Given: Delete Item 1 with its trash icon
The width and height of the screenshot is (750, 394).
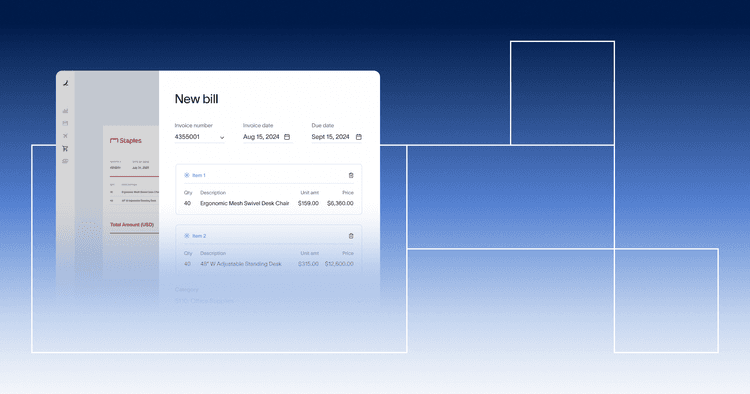Looking at the screenshot, I should point(351,175).
